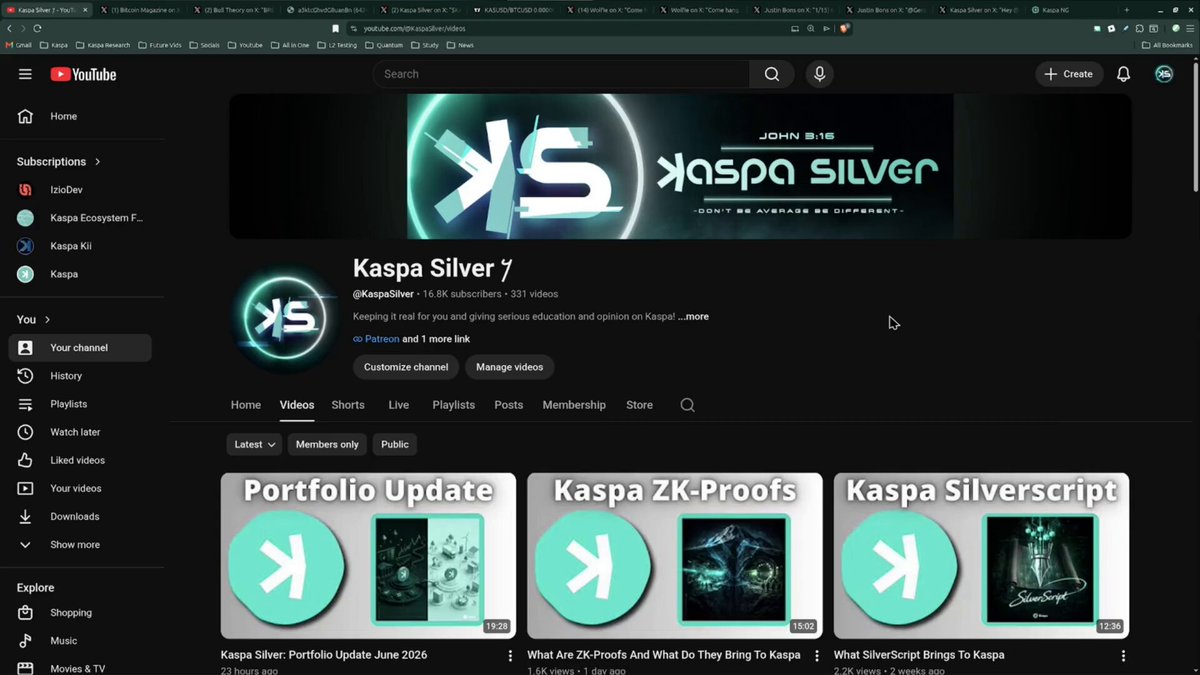The image size is (1200, 675).
Task: Open options for Portfolio Update June 2026 video
Action: coord(510,656)
